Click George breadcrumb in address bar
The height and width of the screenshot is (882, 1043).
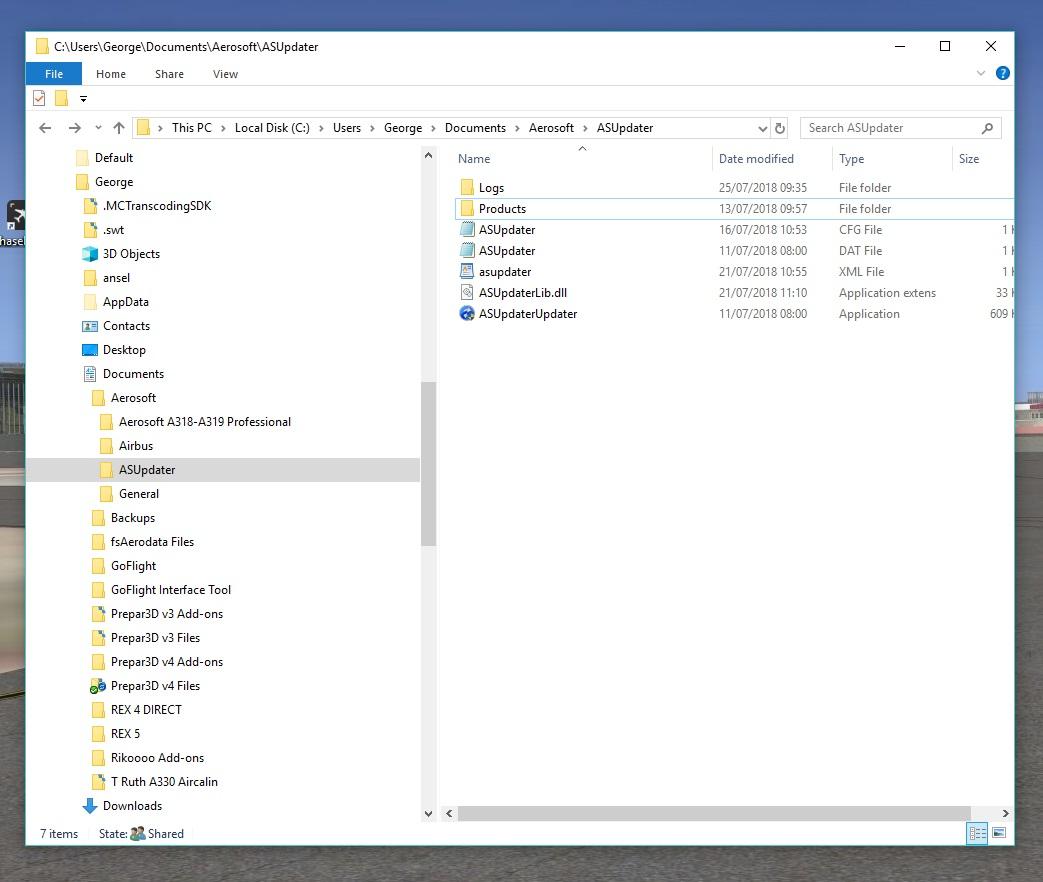coord(402,128)
